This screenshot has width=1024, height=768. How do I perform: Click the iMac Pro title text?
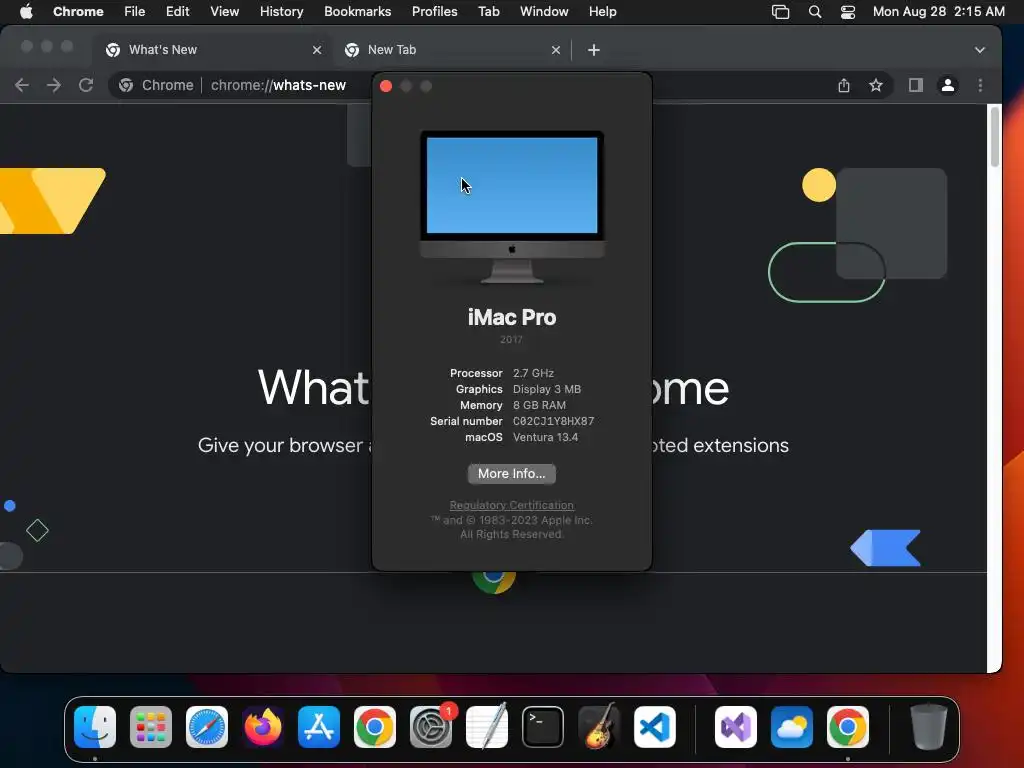[512, 317]
